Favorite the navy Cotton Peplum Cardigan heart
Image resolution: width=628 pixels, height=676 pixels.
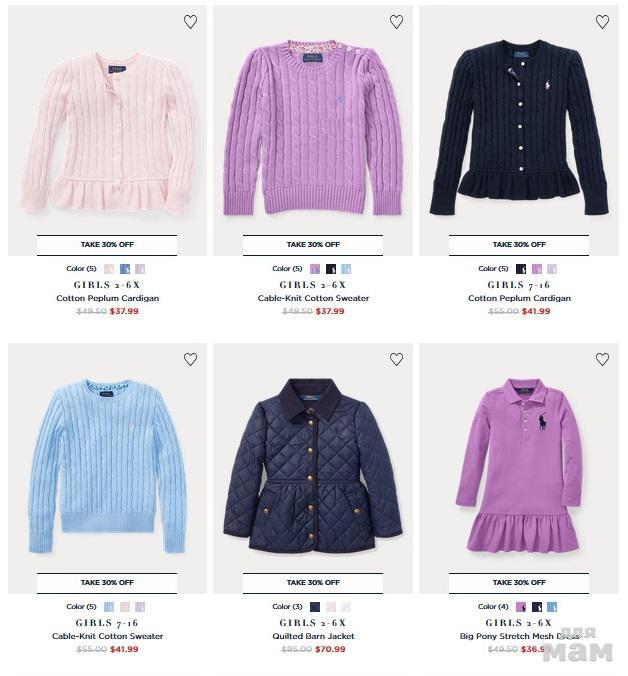click(602, 22)
